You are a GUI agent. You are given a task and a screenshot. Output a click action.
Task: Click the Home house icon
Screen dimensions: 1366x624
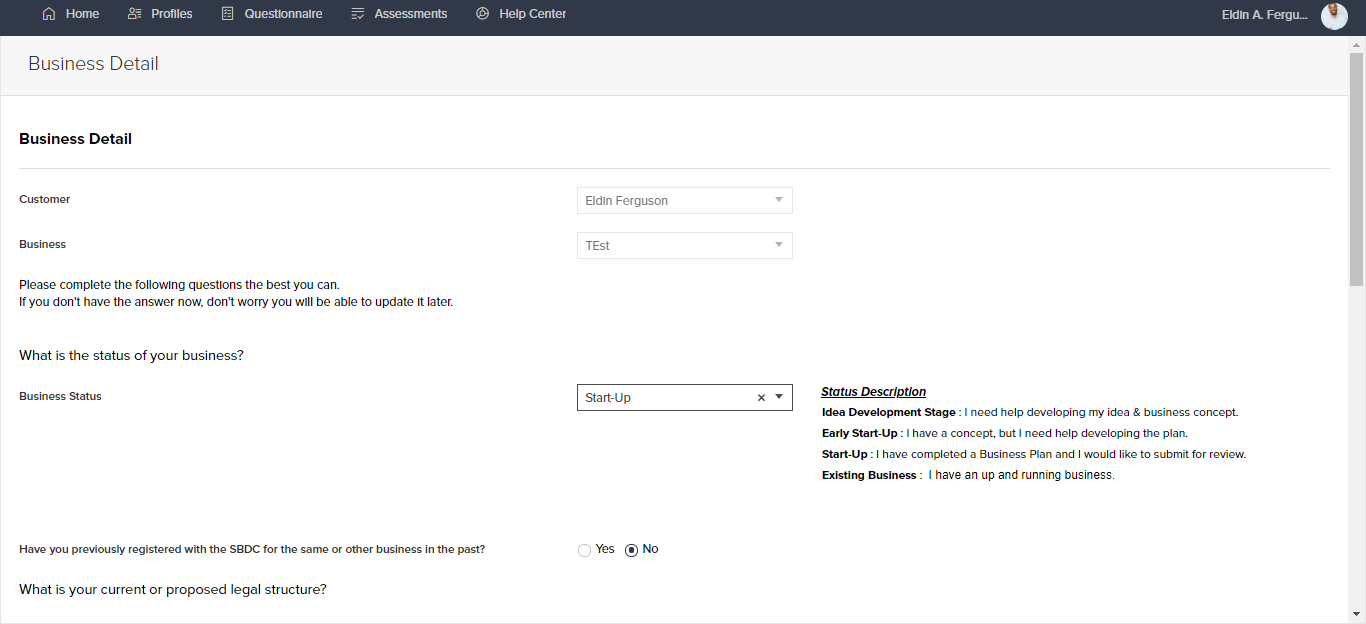[49, 14]
